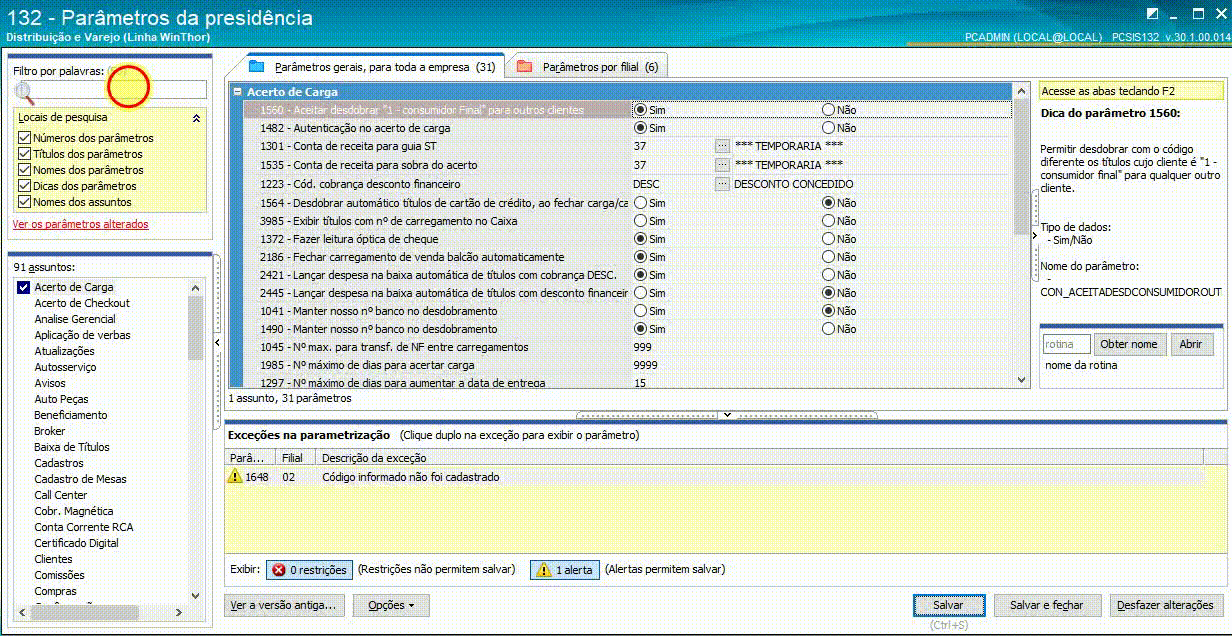Toggle the Títulos dos parâmetros checkbox

pyautogui.click(x=24, y=154)
